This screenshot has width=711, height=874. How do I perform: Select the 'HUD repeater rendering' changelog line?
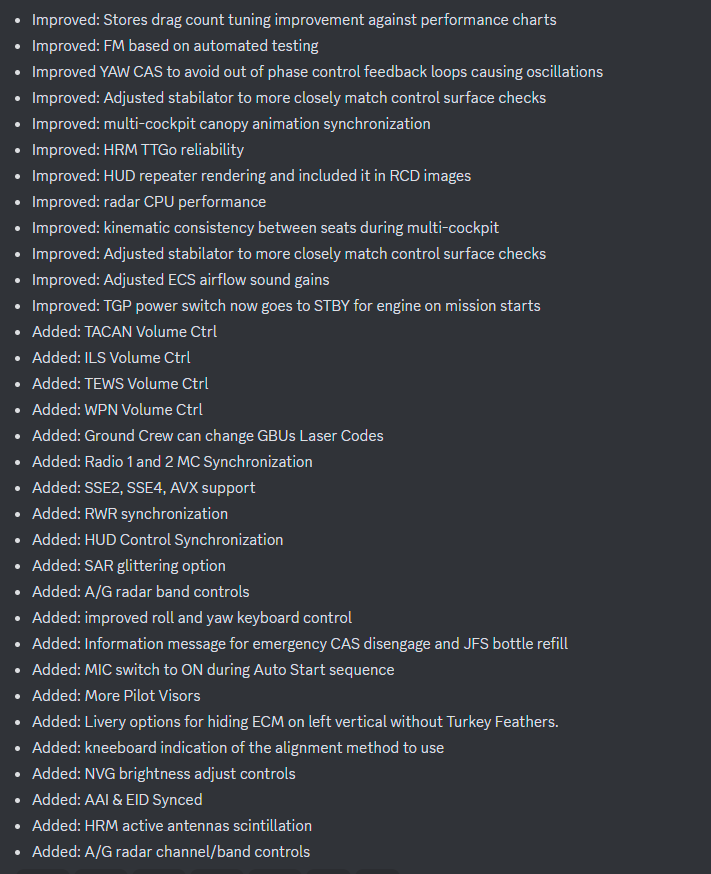click(x=251, y=176)
